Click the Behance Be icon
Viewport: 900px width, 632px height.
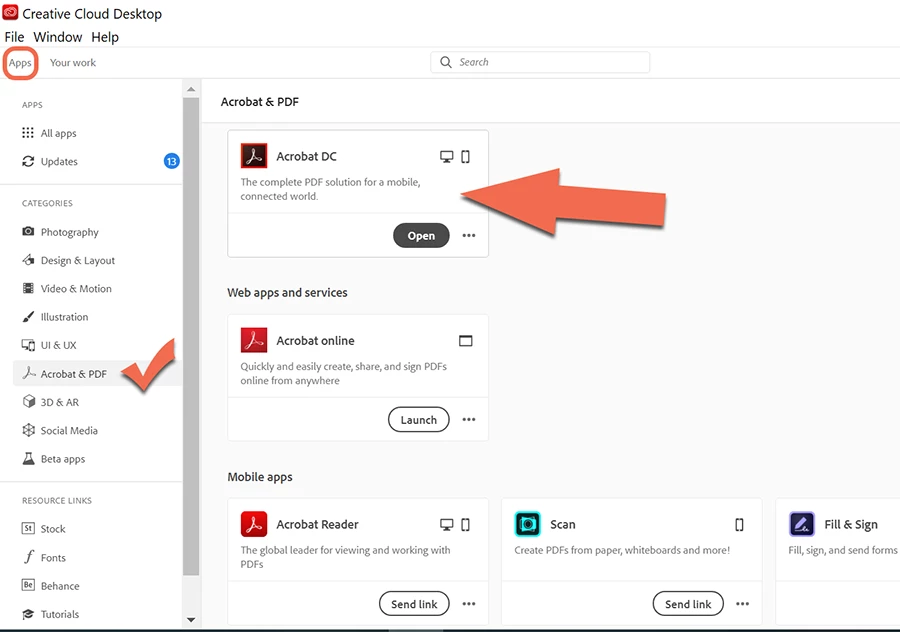pyautogui.click(x=28, y=585)
